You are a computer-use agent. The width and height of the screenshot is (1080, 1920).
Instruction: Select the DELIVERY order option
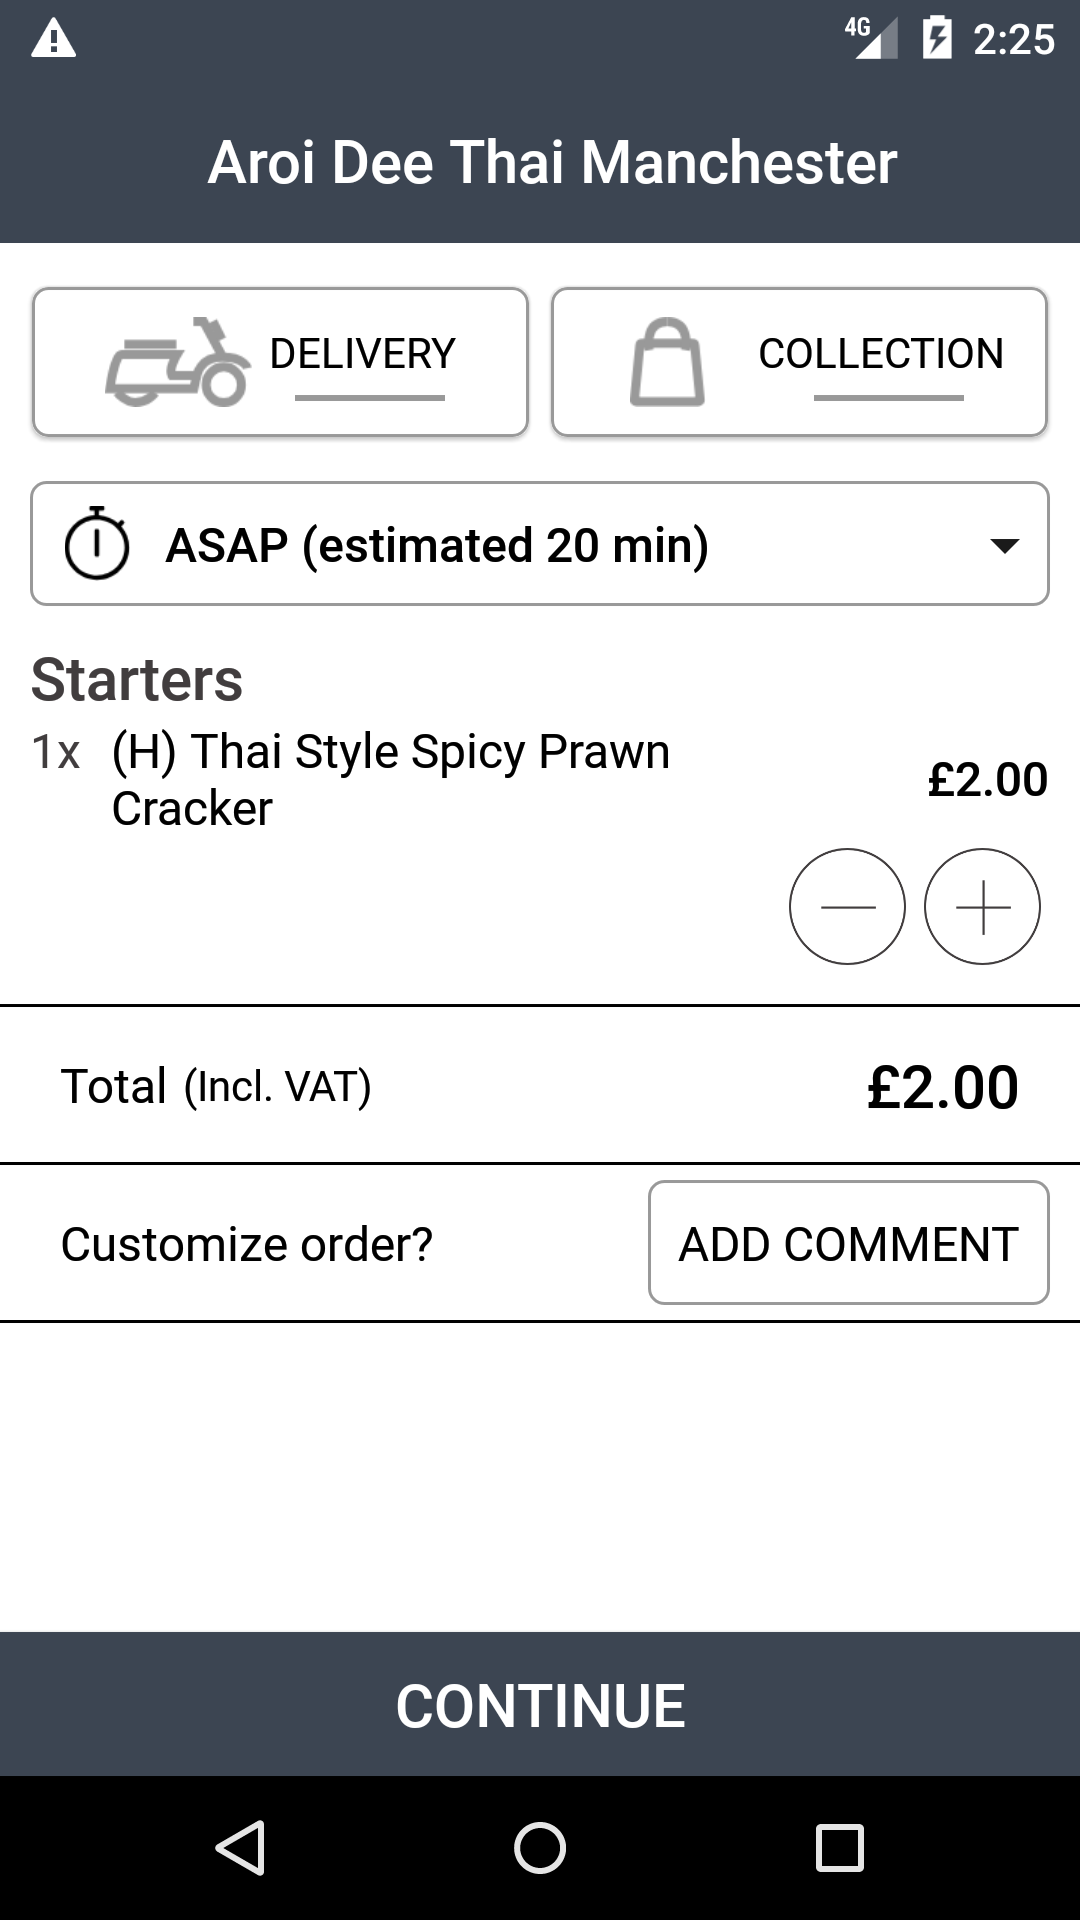pyautogui.click(x=362, y=354)
